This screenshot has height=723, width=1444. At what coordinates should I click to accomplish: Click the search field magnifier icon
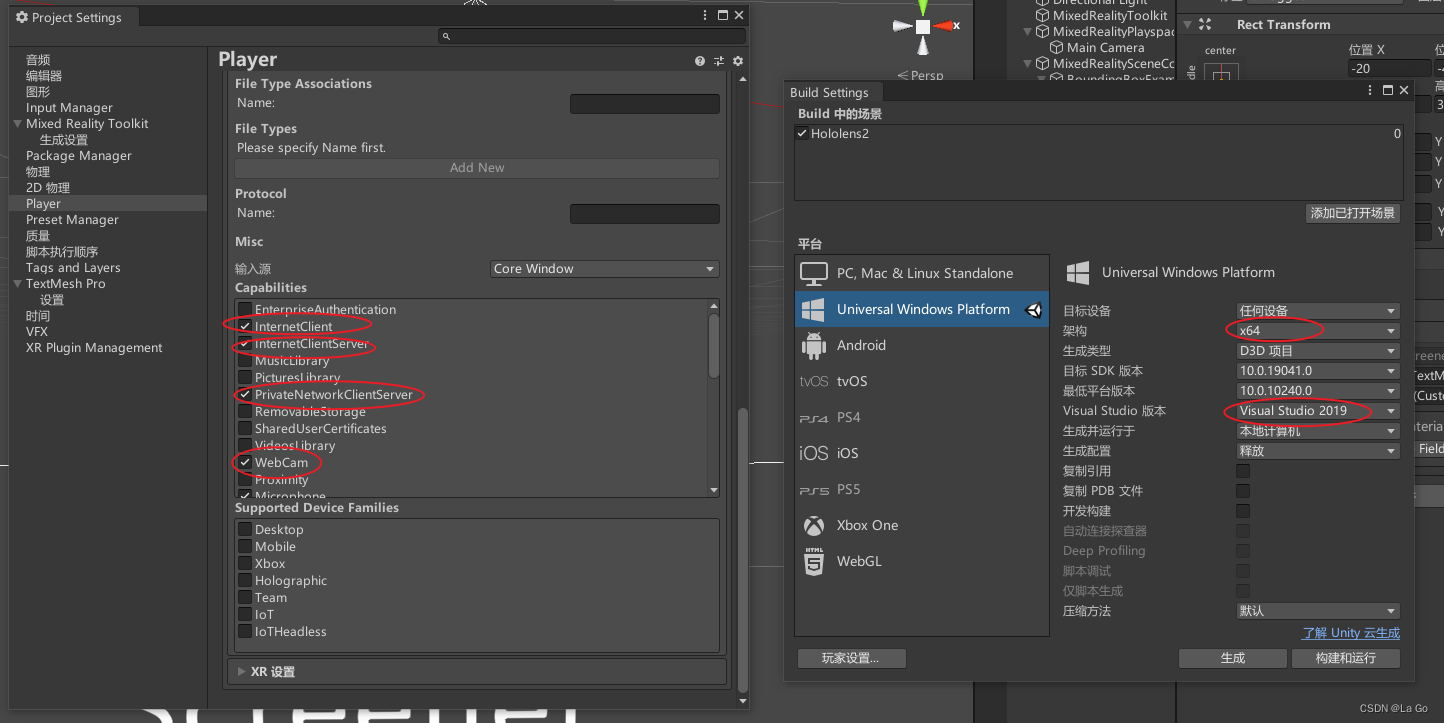coord(446,36)
